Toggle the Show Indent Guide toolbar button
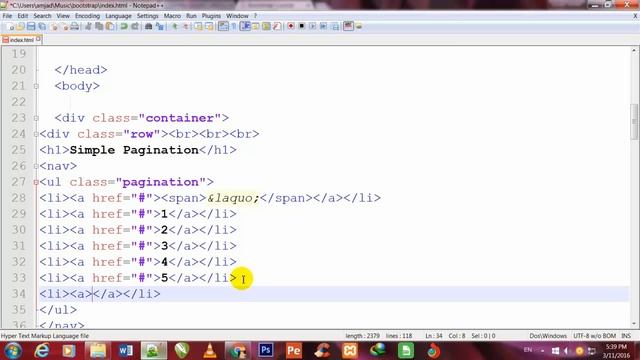 click(x=245, y=27)
